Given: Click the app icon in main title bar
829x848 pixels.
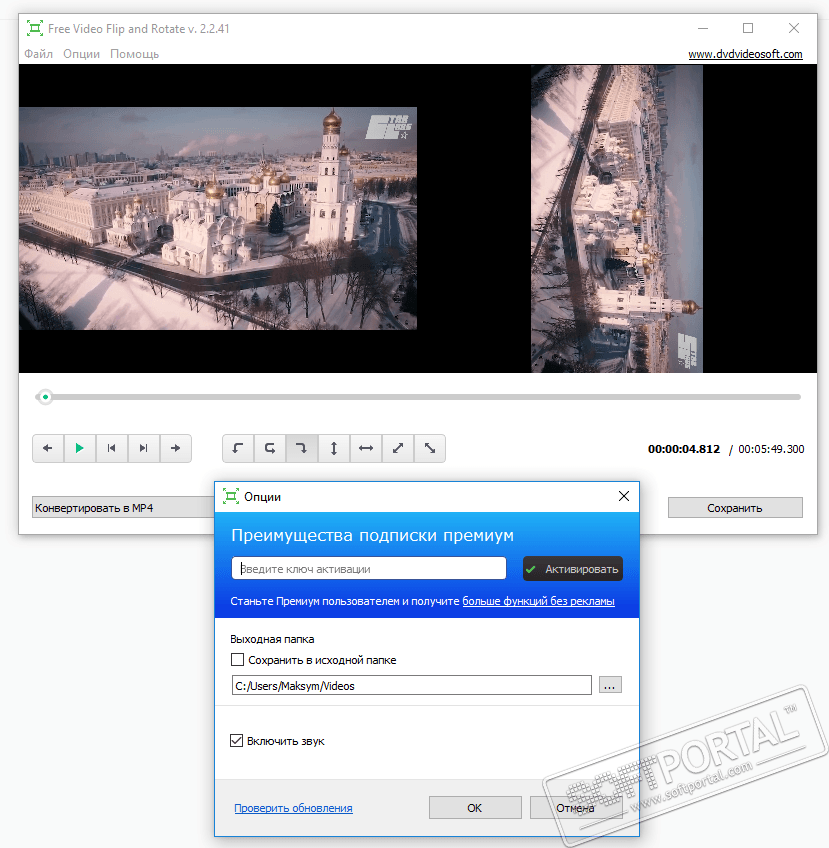Looking at the screenshot, I should [35, 28].
